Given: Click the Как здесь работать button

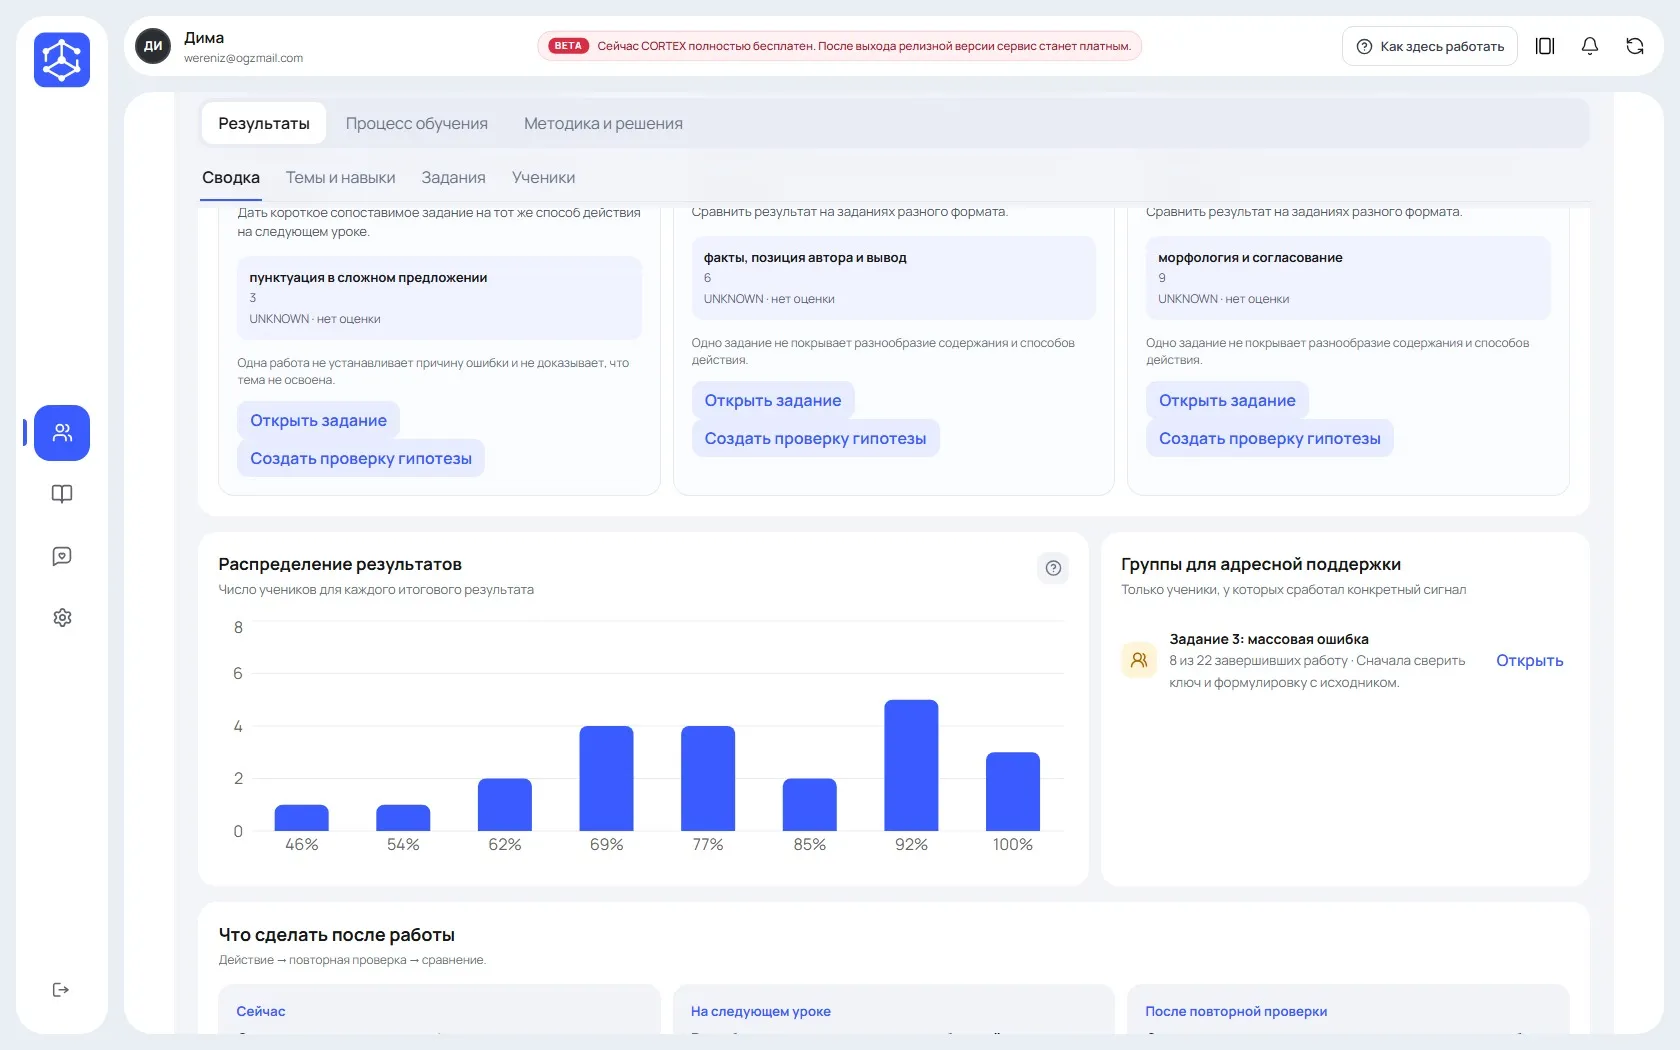Looking at the screenshot, I should pos(1430,46).
